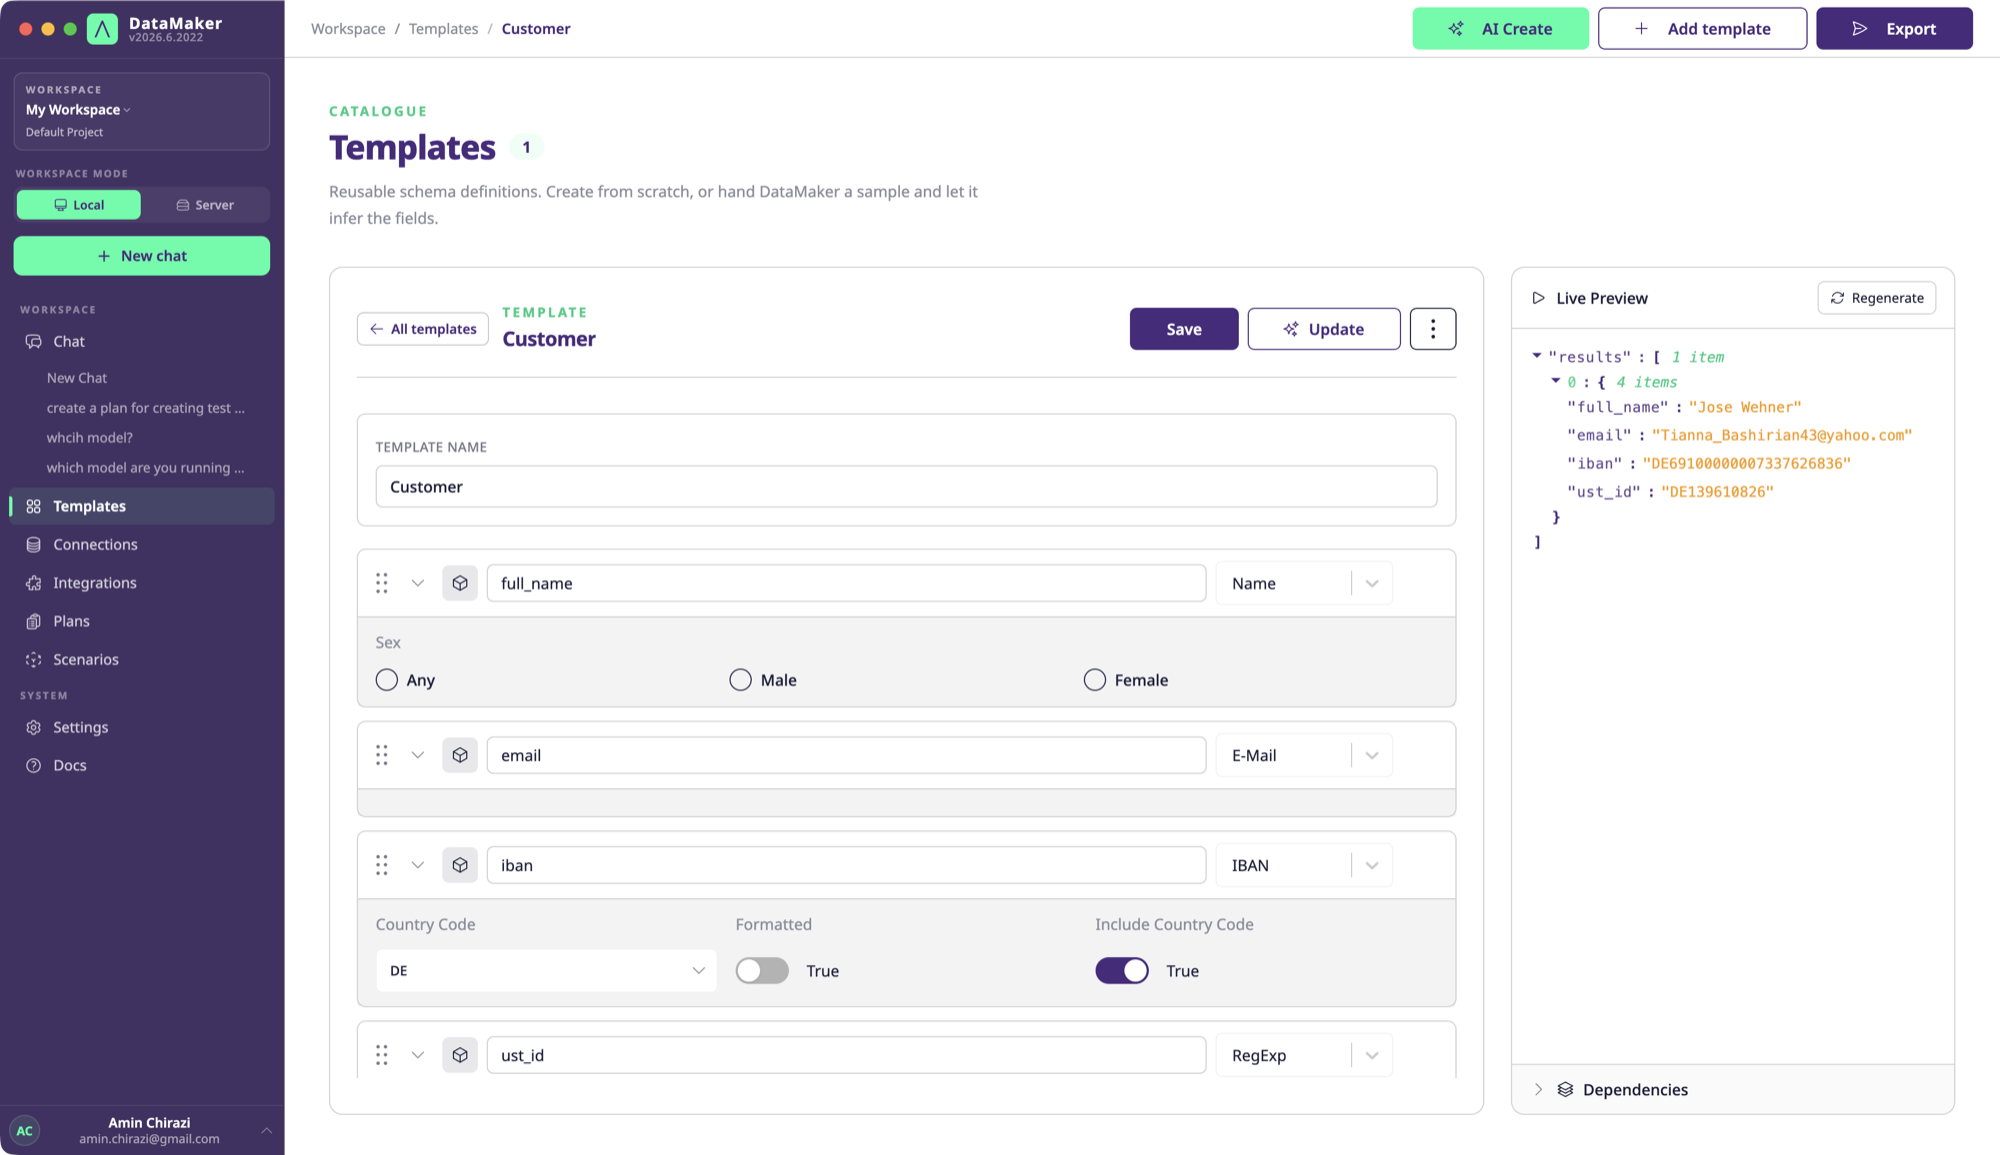Switch workspace mode to Local
The width and height of the screenshot is (2000, 1155).
(79, 205)
